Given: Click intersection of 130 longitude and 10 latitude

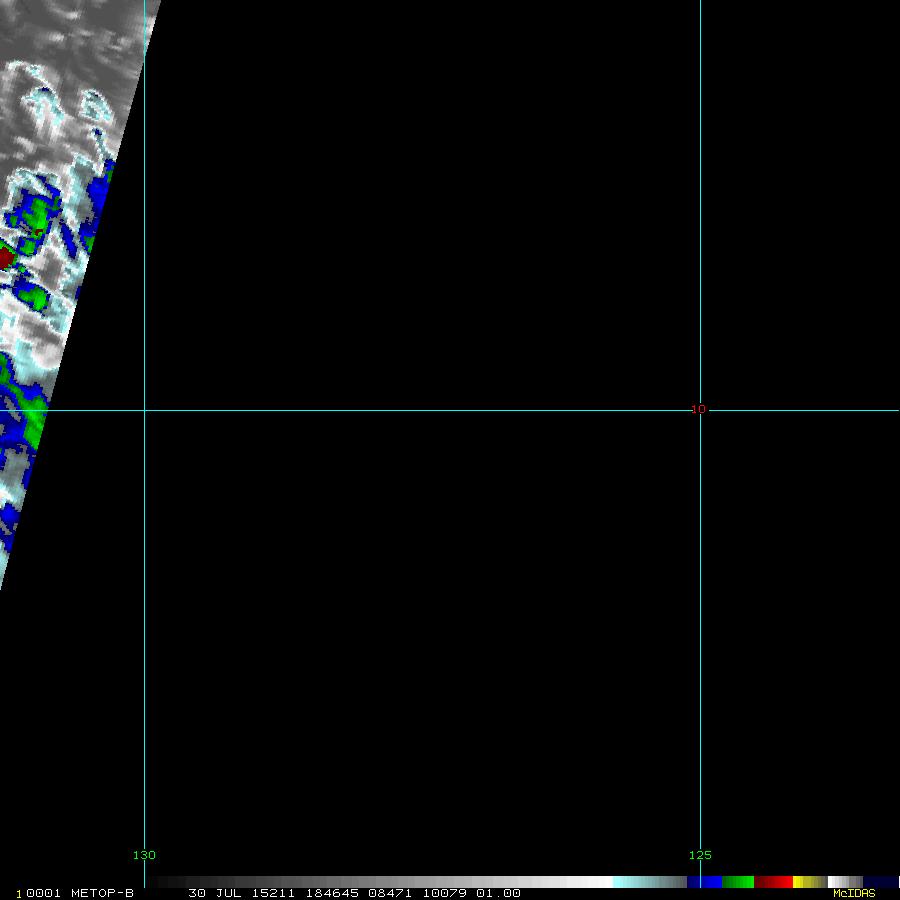Looking at the screenshot, I should [x=145, y=410].
